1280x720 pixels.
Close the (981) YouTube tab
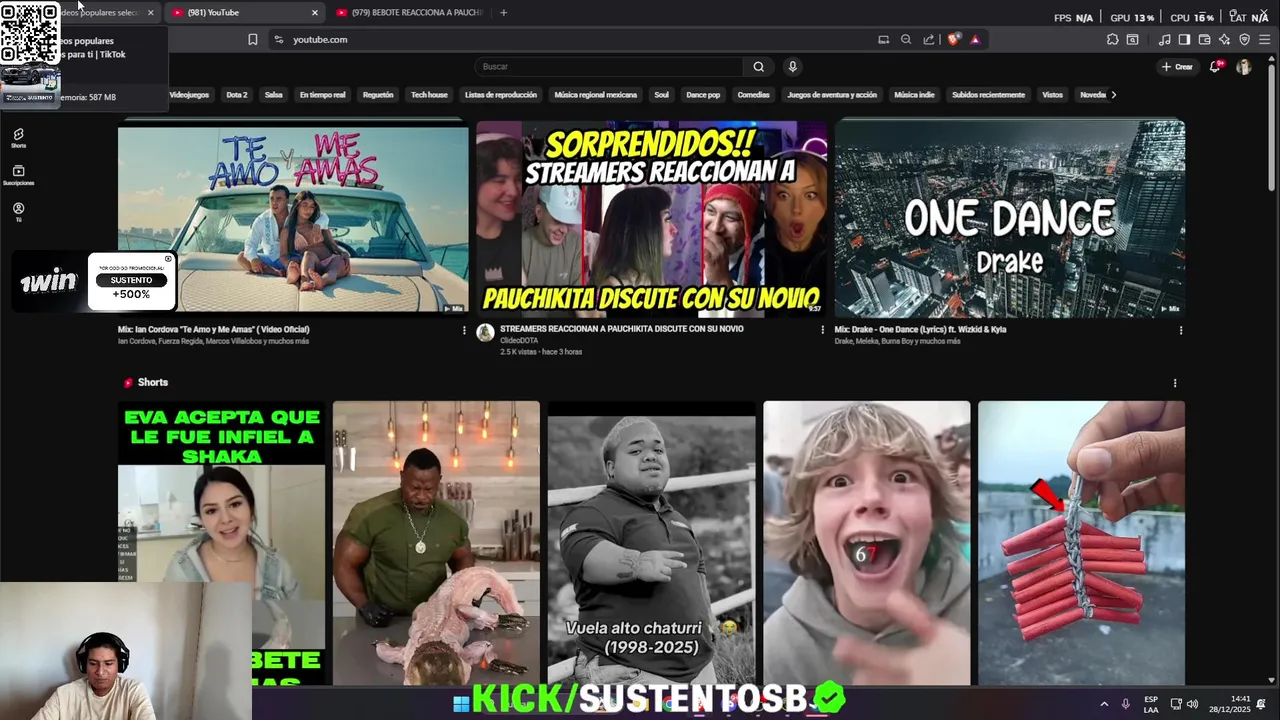(315, 13)
